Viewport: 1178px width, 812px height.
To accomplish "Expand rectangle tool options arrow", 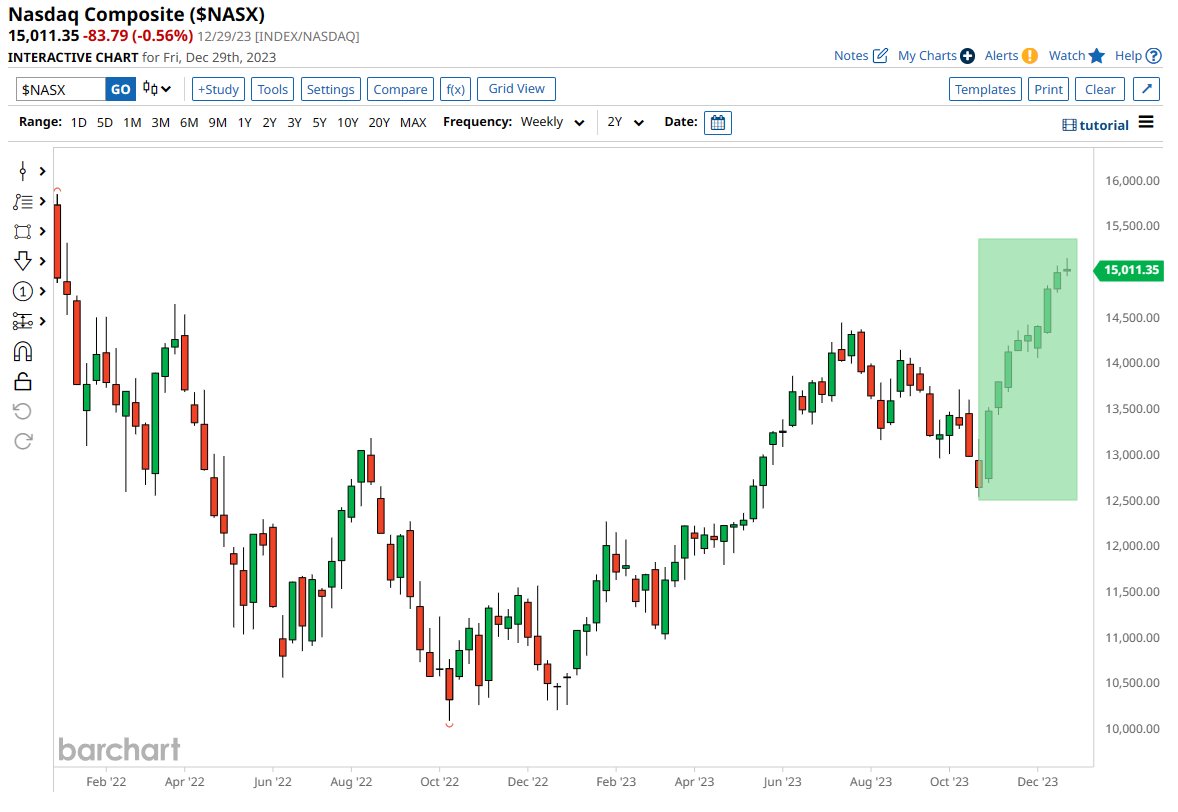I will (x=43, y=231).
